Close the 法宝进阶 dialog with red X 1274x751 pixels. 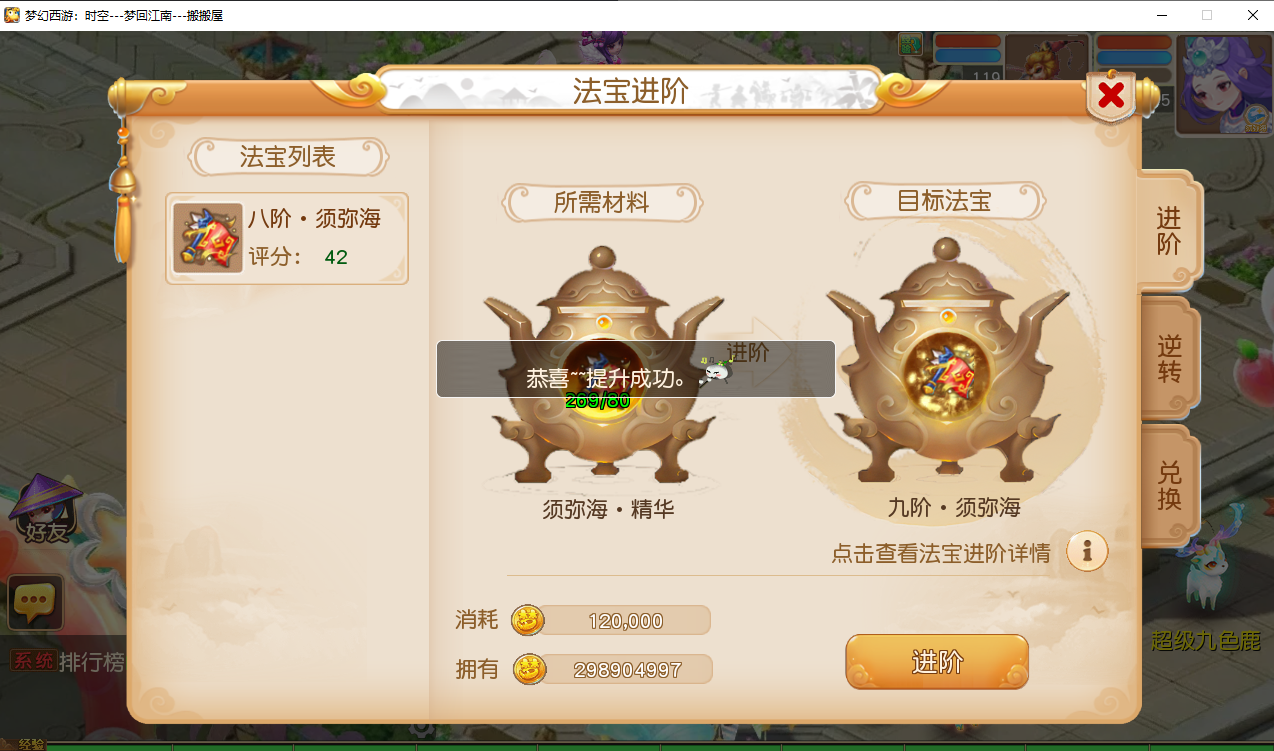coord(1111,96)
